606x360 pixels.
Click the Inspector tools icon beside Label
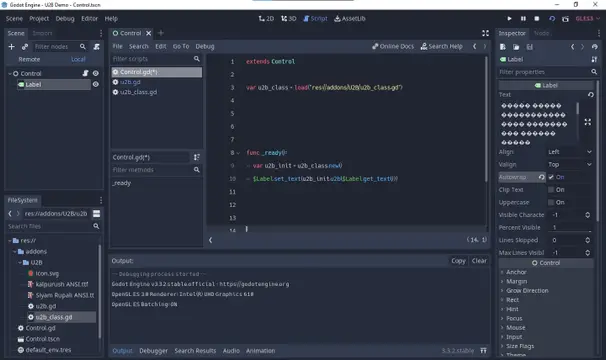(594, 60)
